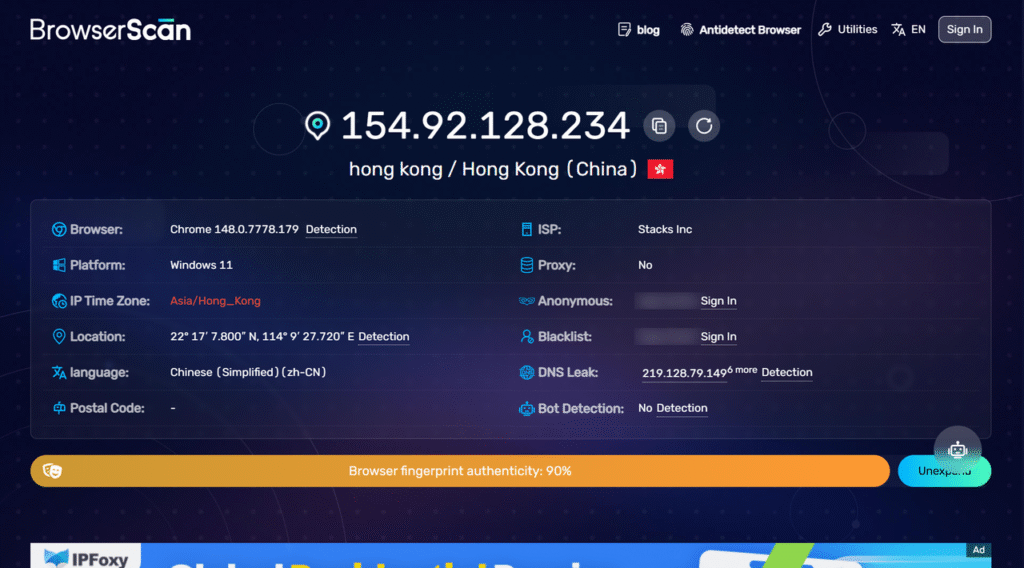Click the IPFoxy ad banner
Viewport: 1024px width, 568px height.
point(511,555)
